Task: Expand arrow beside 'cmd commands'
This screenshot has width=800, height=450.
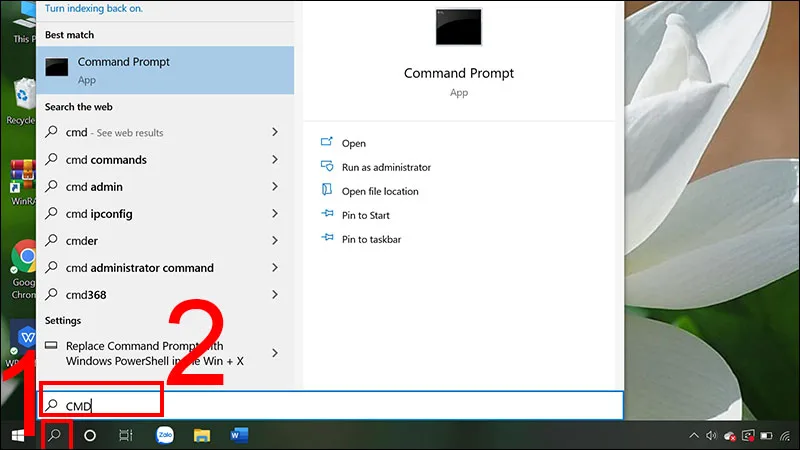Action: coord(275,160)
